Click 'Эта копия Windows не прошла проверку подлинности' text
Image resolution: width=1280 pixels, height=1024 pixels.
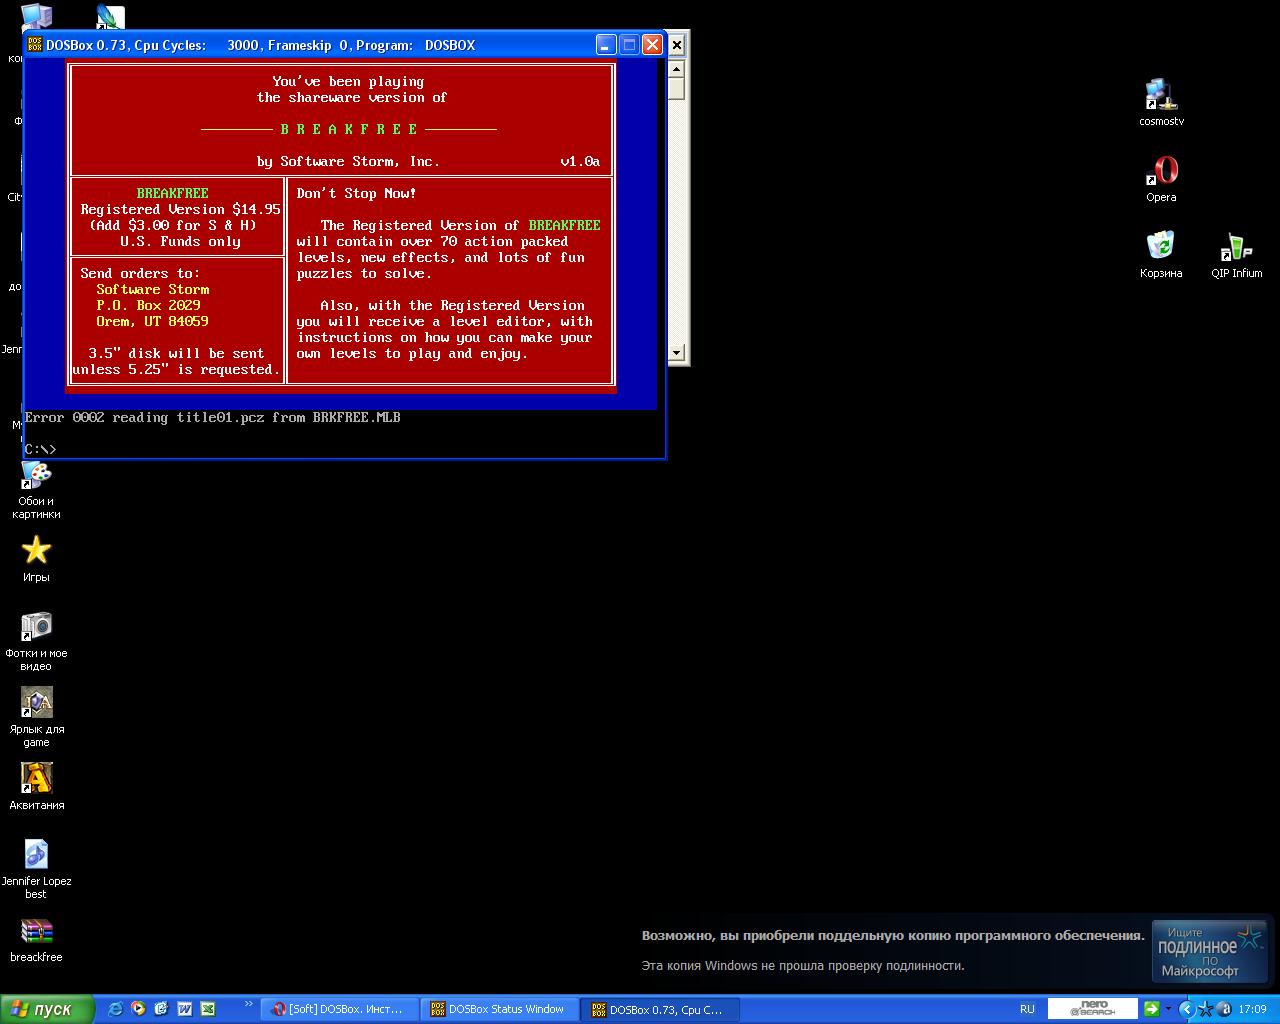(803, 966)
